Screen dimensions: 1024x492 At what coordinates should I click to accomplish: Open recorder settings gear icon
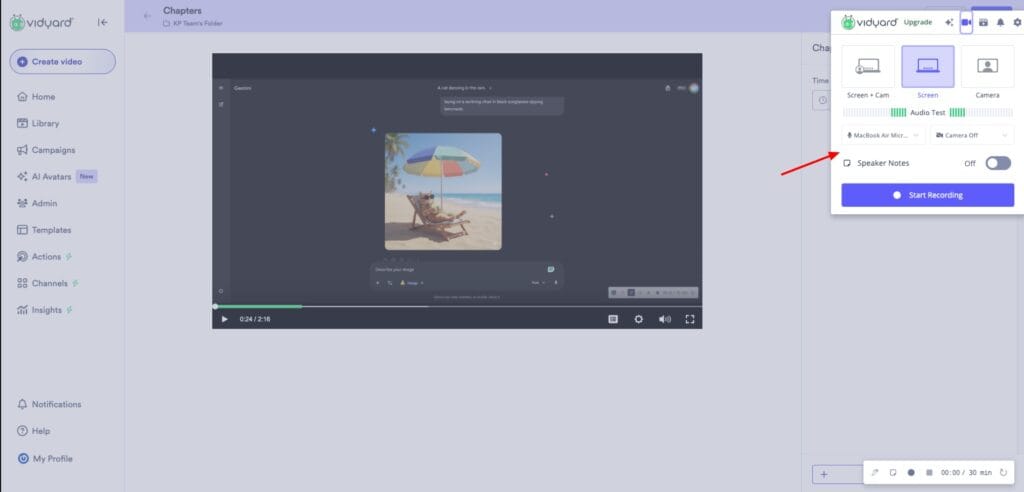pos(1017,22)
